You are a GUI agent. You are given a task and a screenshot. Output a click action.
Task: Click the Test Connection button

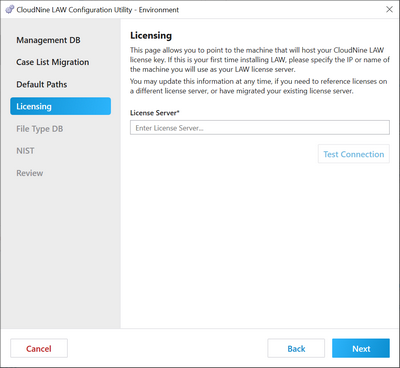point(354,154)
